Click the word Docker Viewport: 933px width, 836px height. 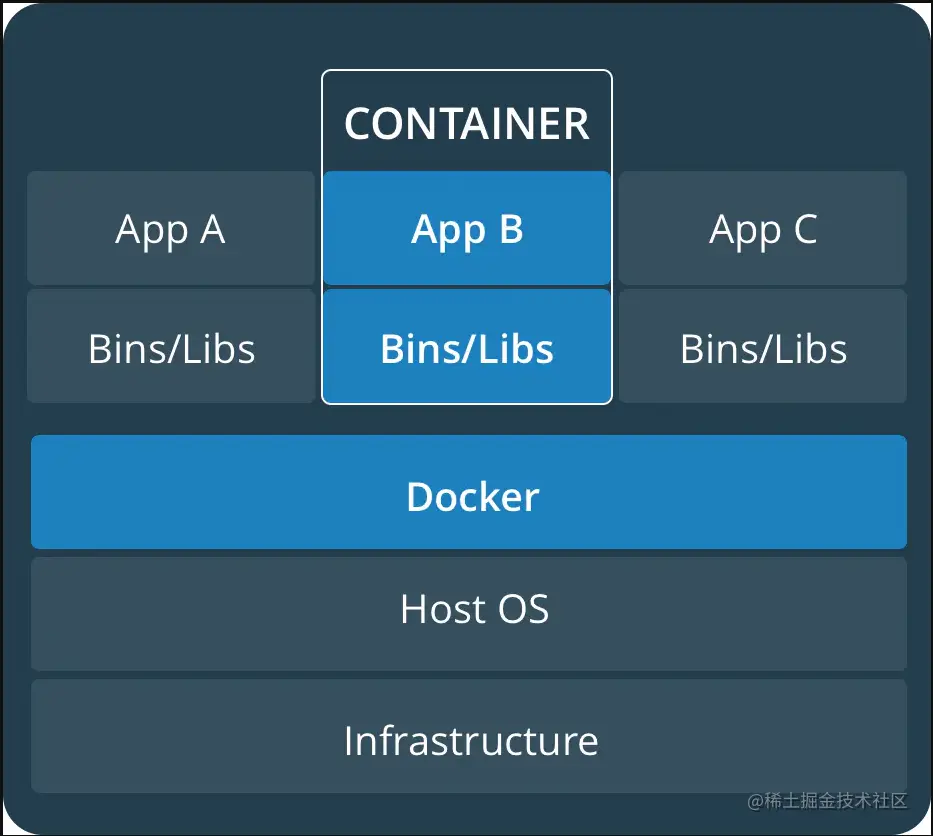[x=473, y=497]
